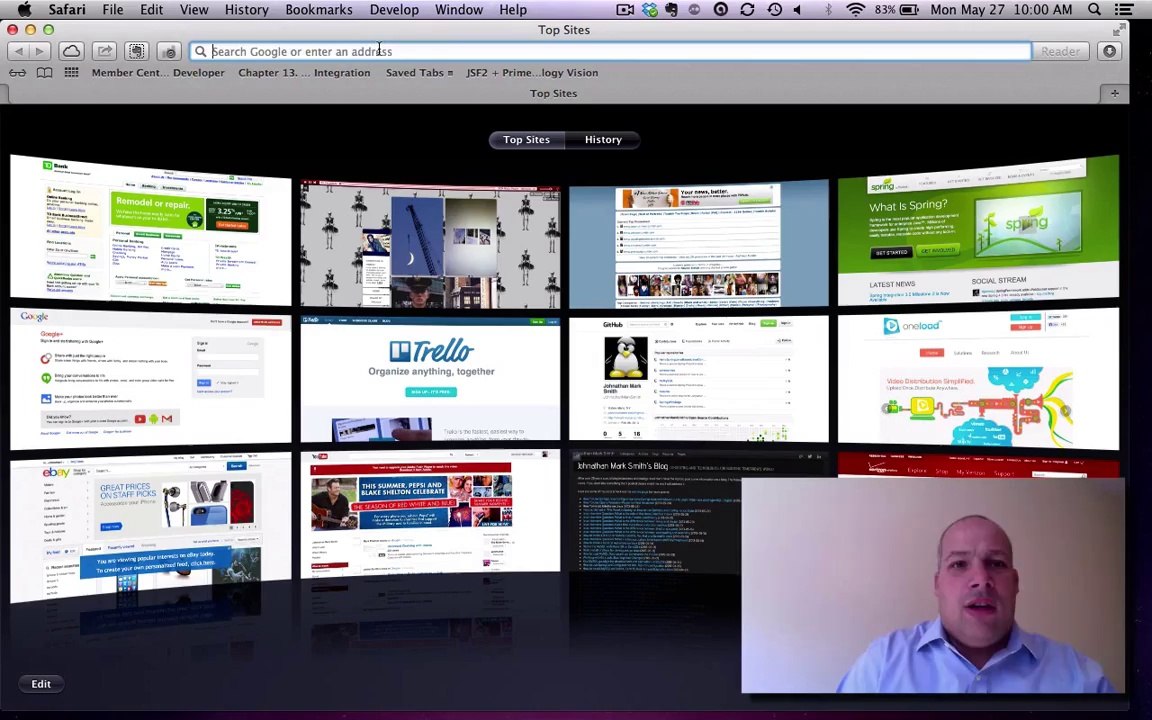Switch to the History segmented tab

coord(603,140)
